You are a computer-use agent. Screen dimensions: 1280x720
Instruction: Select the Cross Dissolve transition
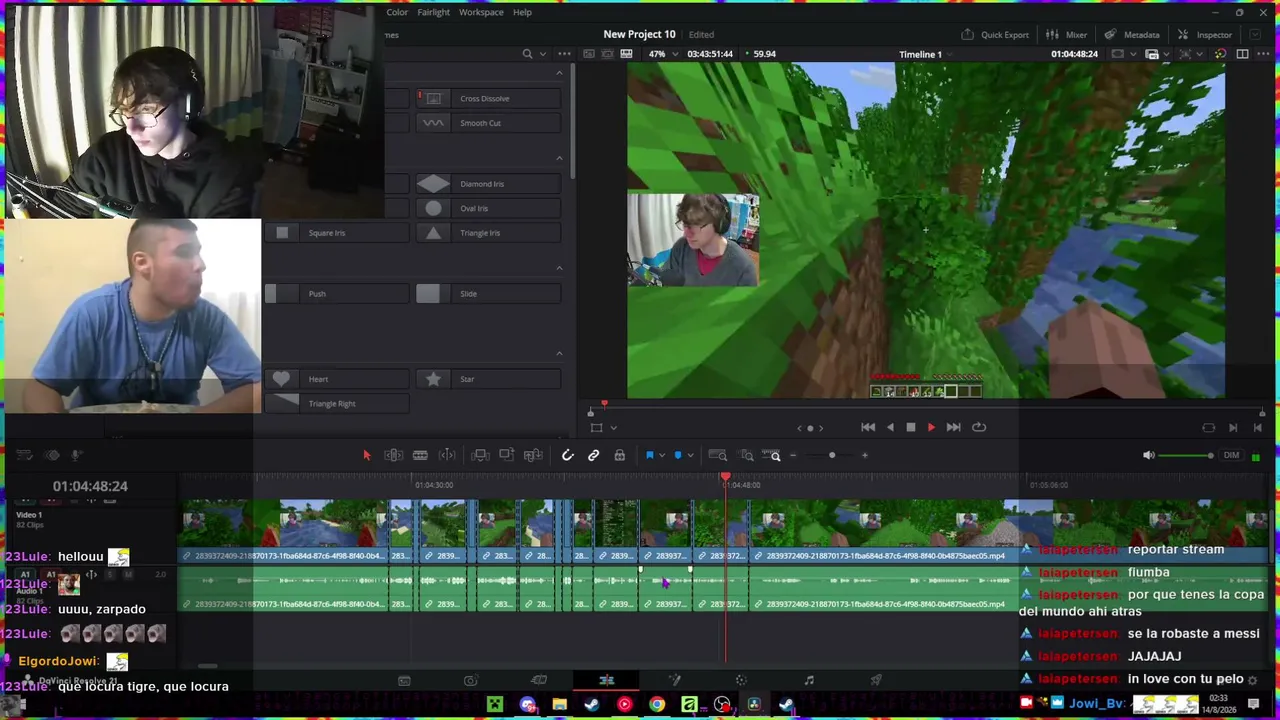click(488, 98)
